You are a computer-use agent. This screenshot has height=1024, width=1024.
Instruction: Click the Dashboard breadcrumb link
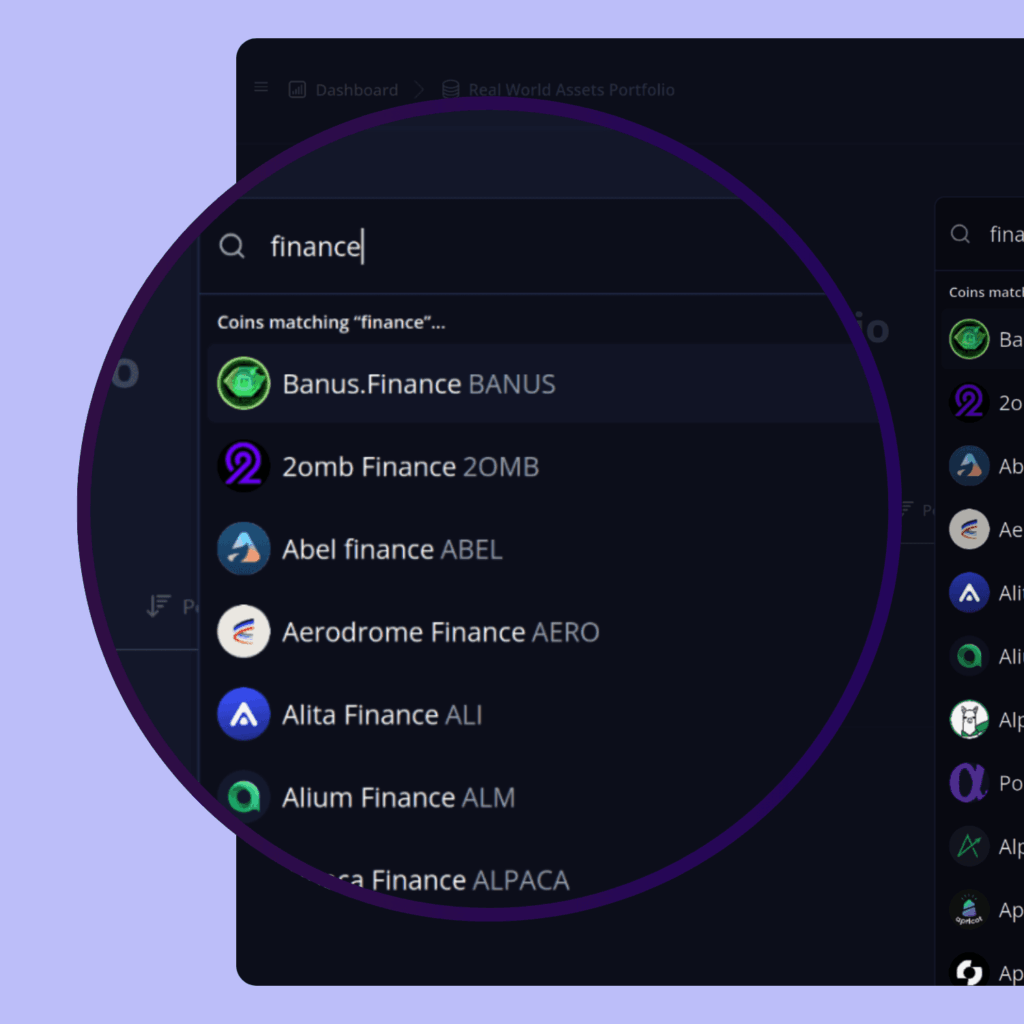(x=356, y=90)
